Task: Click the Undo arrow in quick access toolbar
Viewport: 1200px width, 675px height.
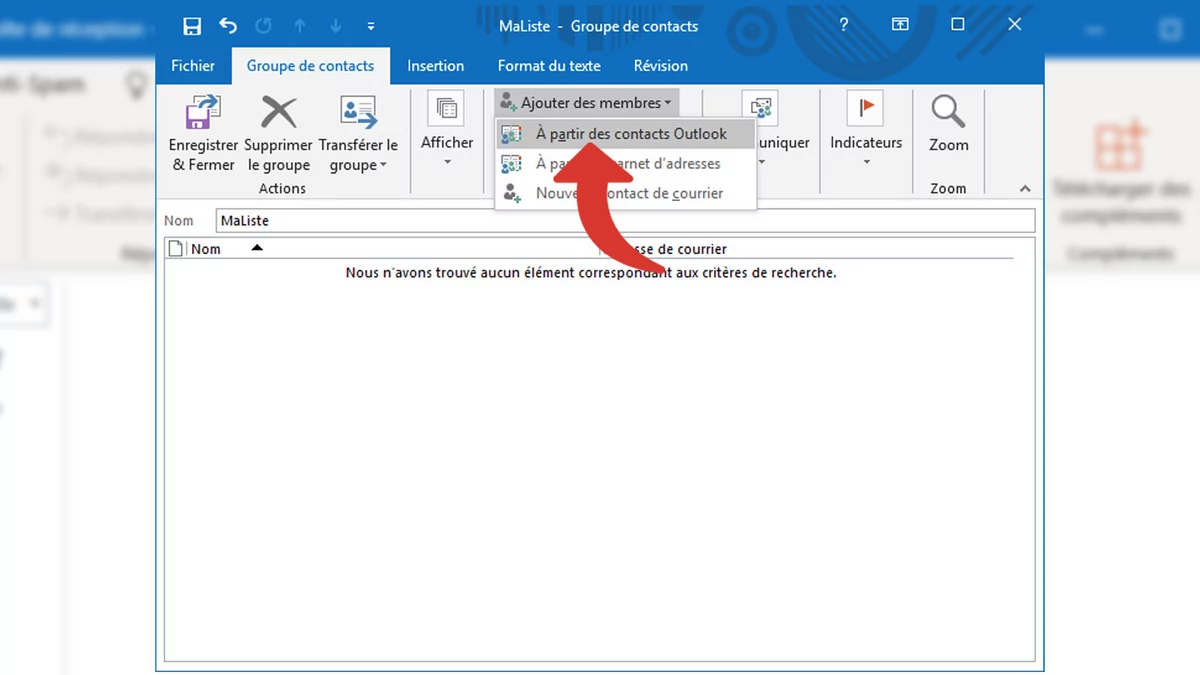Action: 228,26
